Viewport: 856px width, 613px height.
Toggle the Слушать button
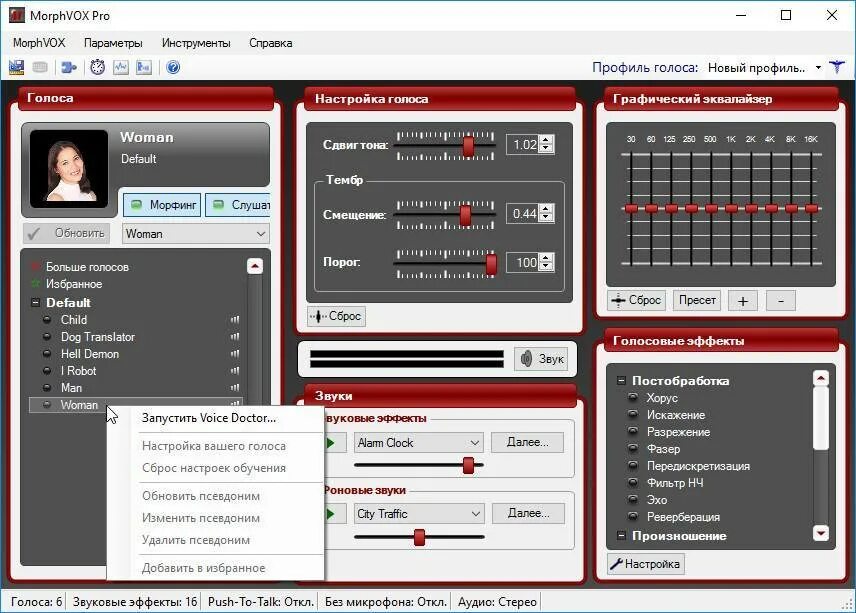[238, 205]
